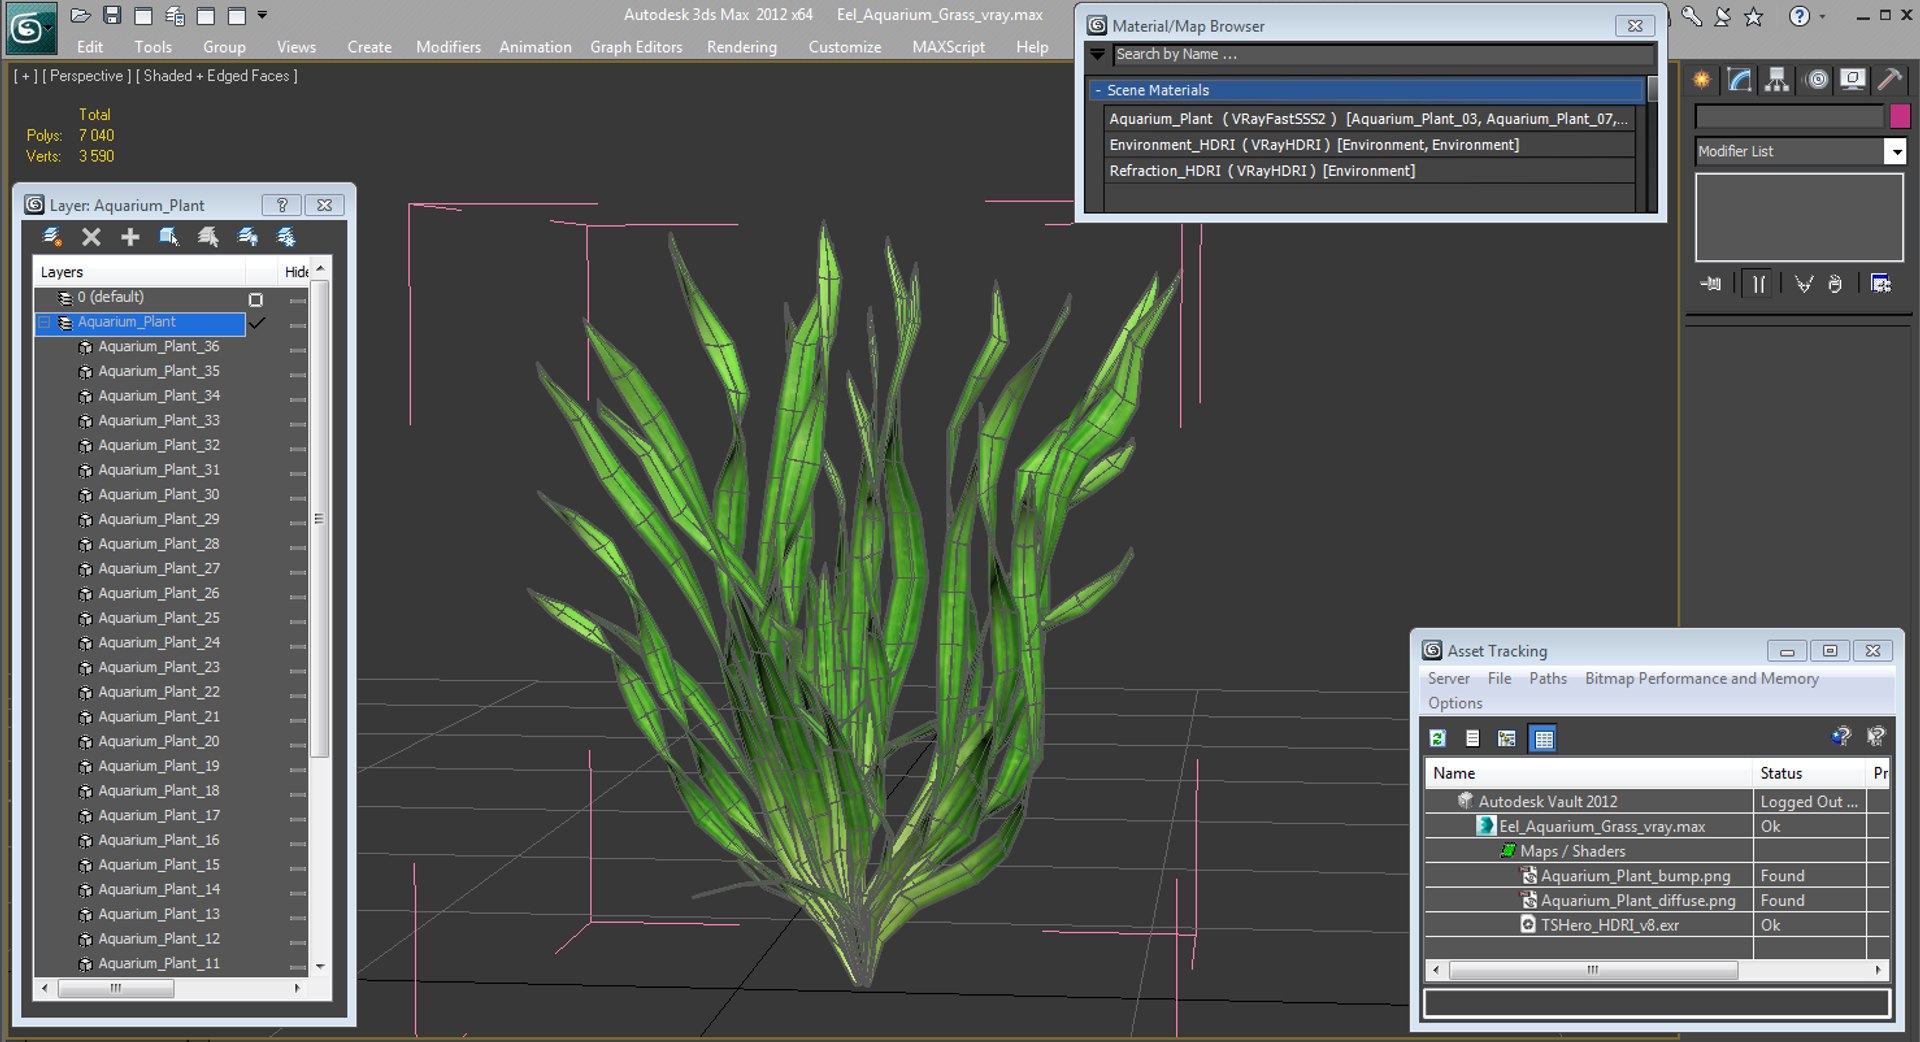The width and height of the screenshot is (1920, 1042).
Task: Toggle Hide dash for Aquarium_Plant_36
Action: (x=297, y=349)
